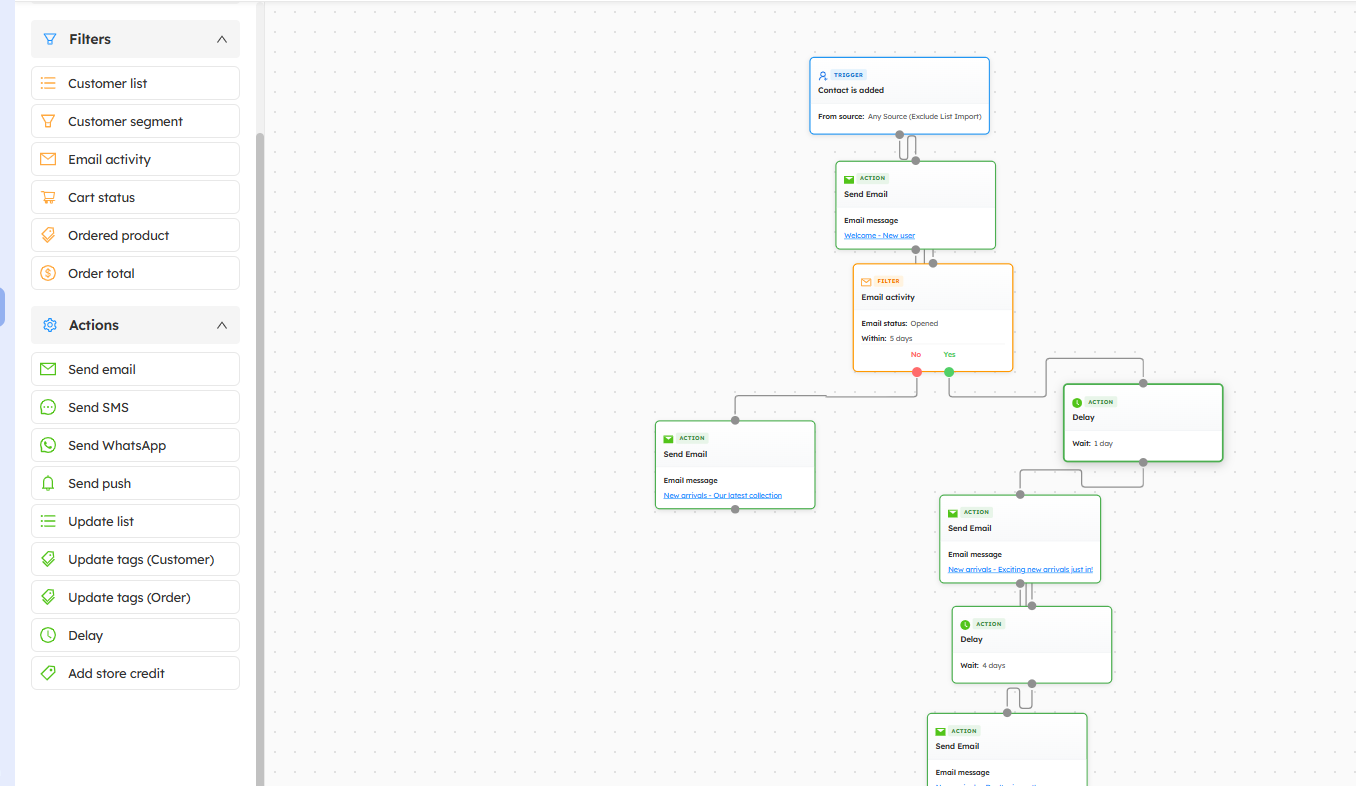
Task: Select the Customer list filter item
Action: pos(135,83)
